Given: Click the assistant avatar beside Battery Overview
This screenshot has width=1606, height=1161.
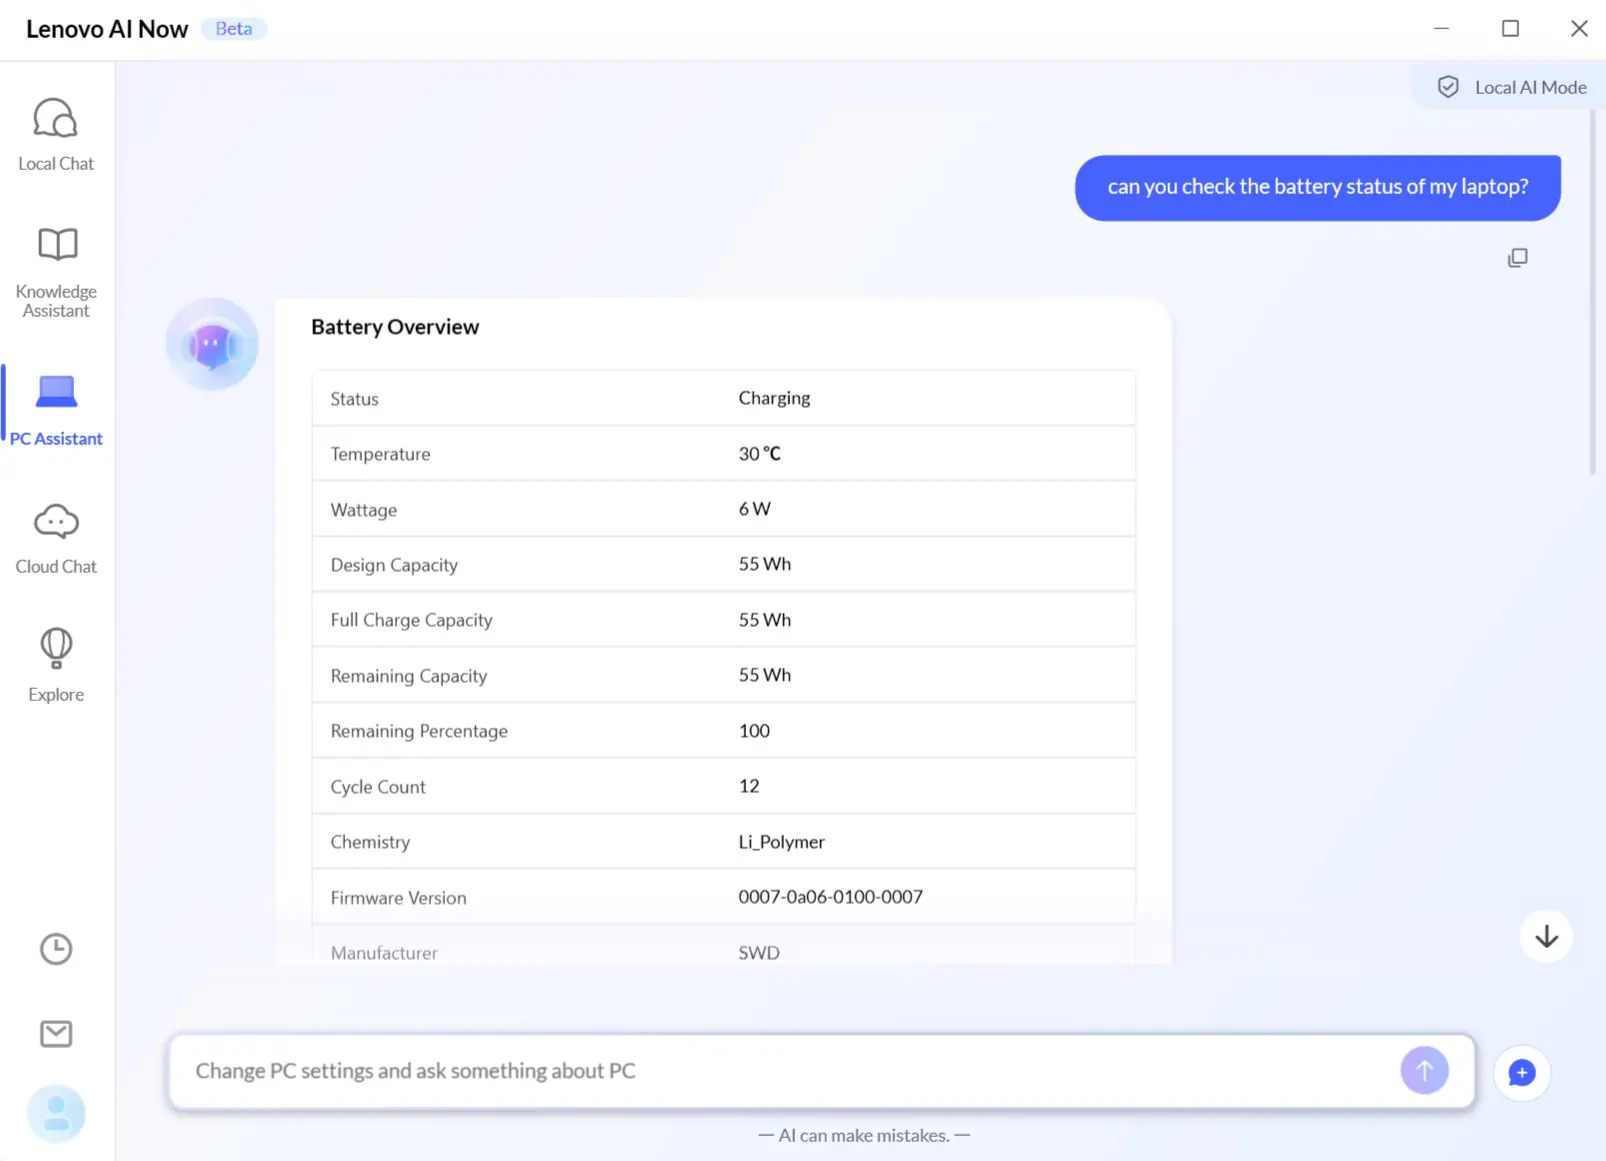Looking at the screenshot, I should [x=212, y=344].
